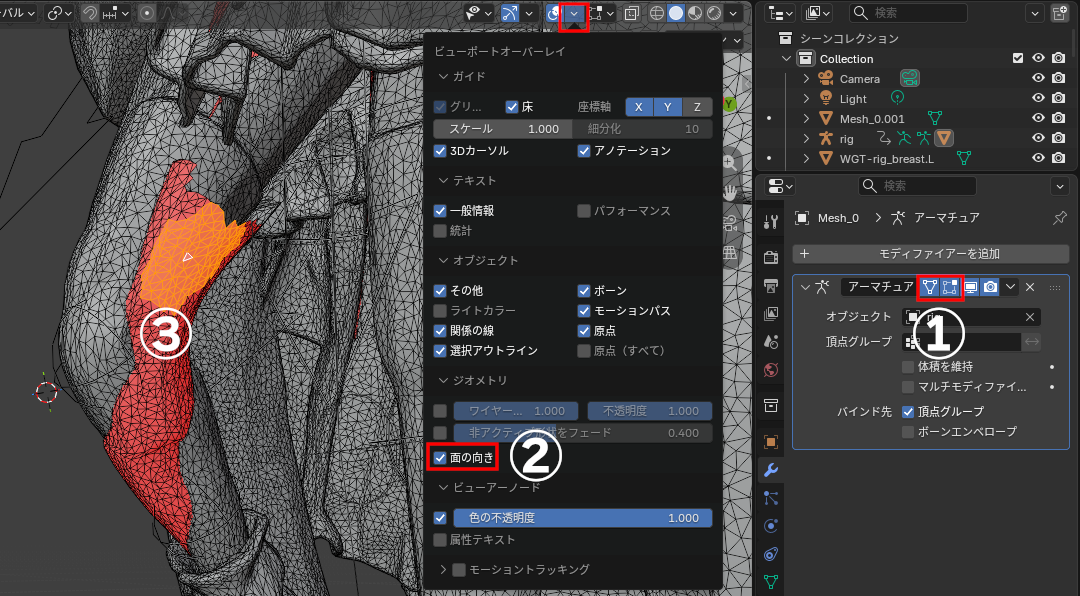Open the viewport overlays dropdown arrow
The height and width of the screenshot is (596, 1080).
[x=574, y=13]
